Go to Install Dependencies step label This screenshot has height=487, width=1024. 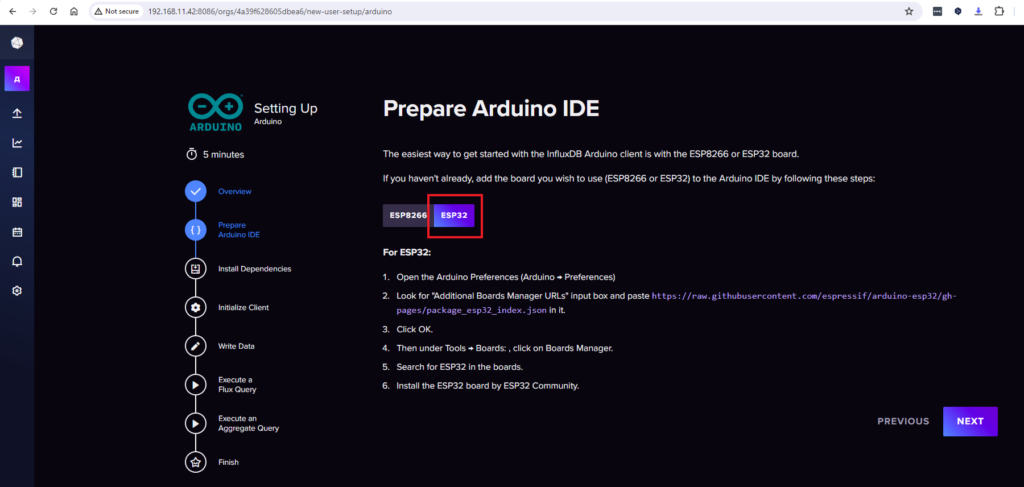point(255,268)
